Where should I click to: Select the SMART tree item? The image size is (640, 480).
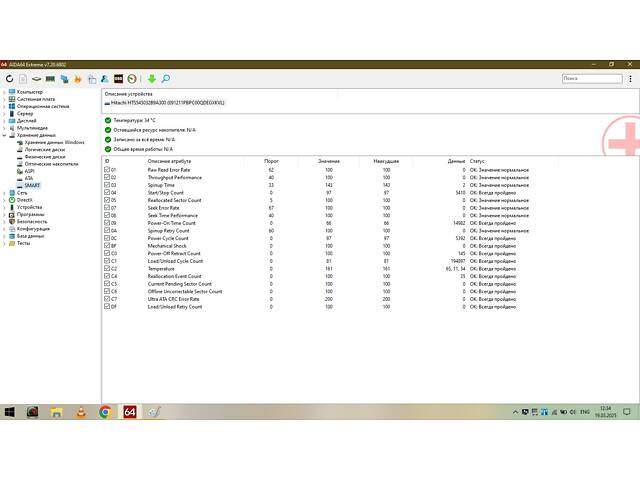coord(32,186)
